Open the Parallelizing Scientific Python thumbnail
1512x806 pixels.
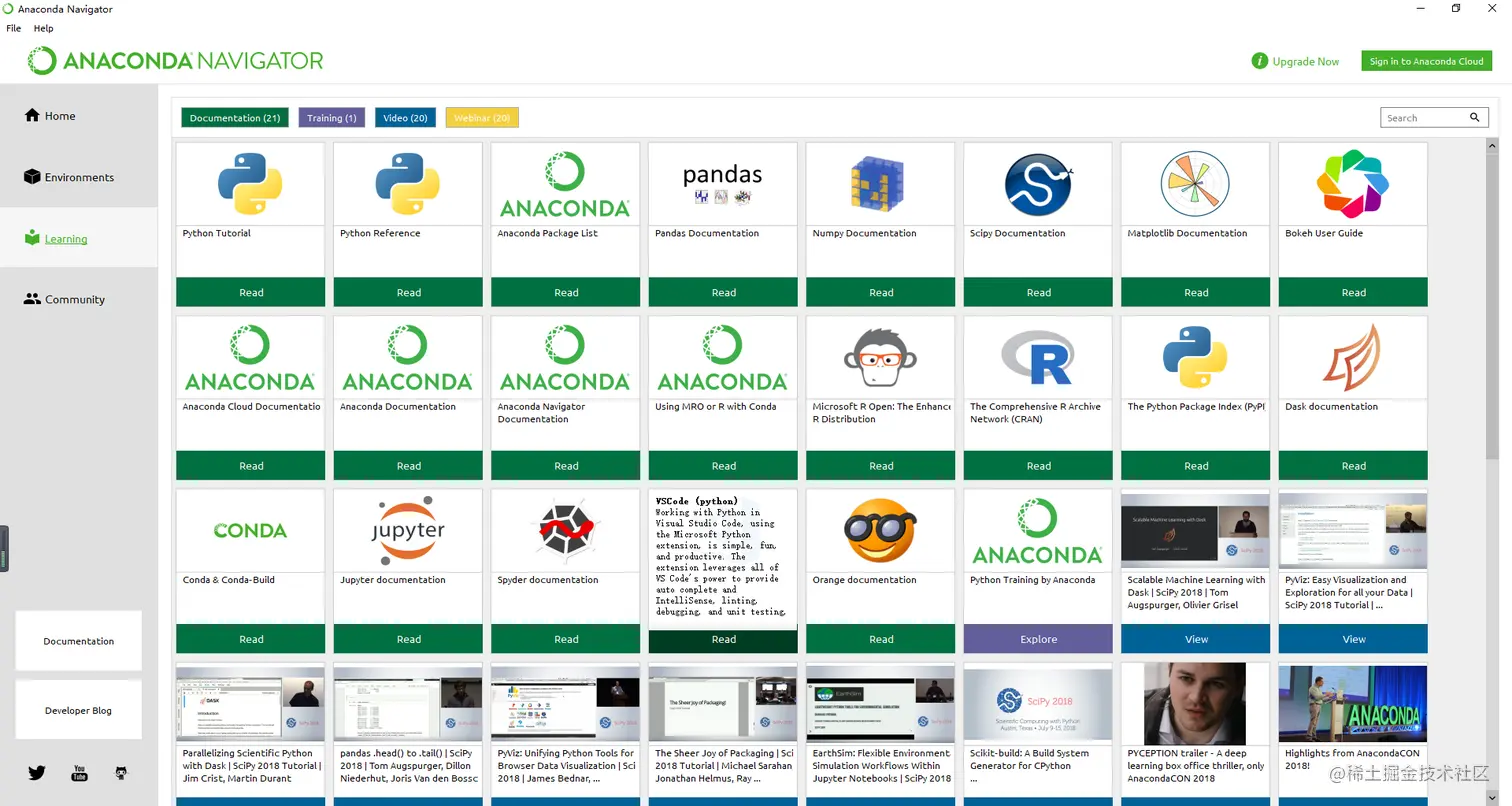pos(251,704)
